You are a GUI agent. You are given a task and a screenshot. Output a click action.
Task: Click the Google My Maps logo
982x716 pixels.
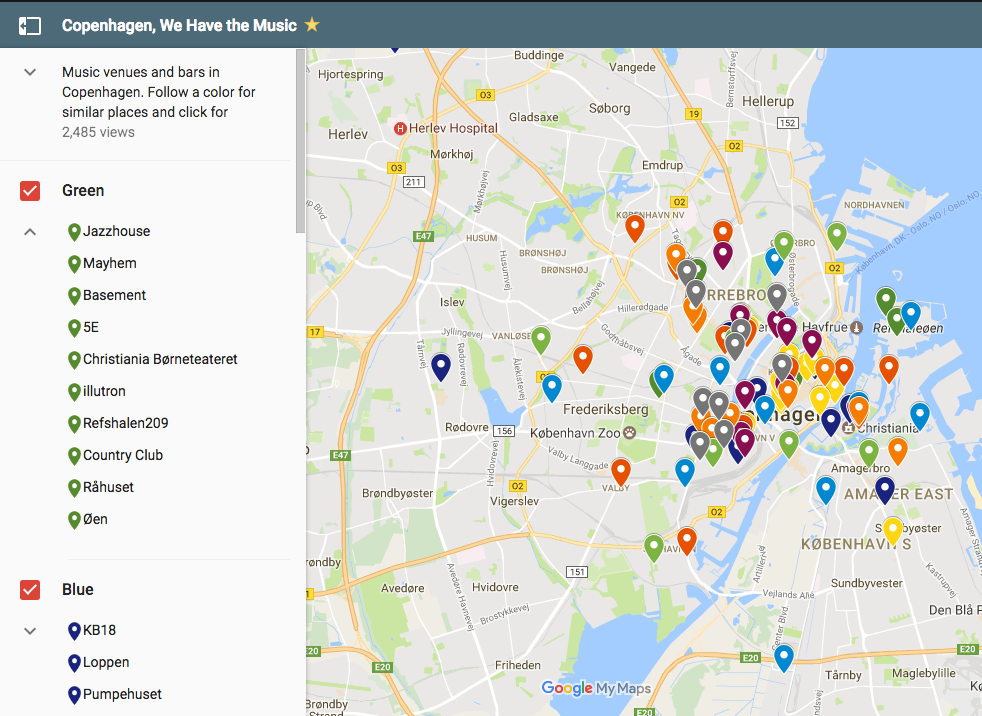[596, 688]
